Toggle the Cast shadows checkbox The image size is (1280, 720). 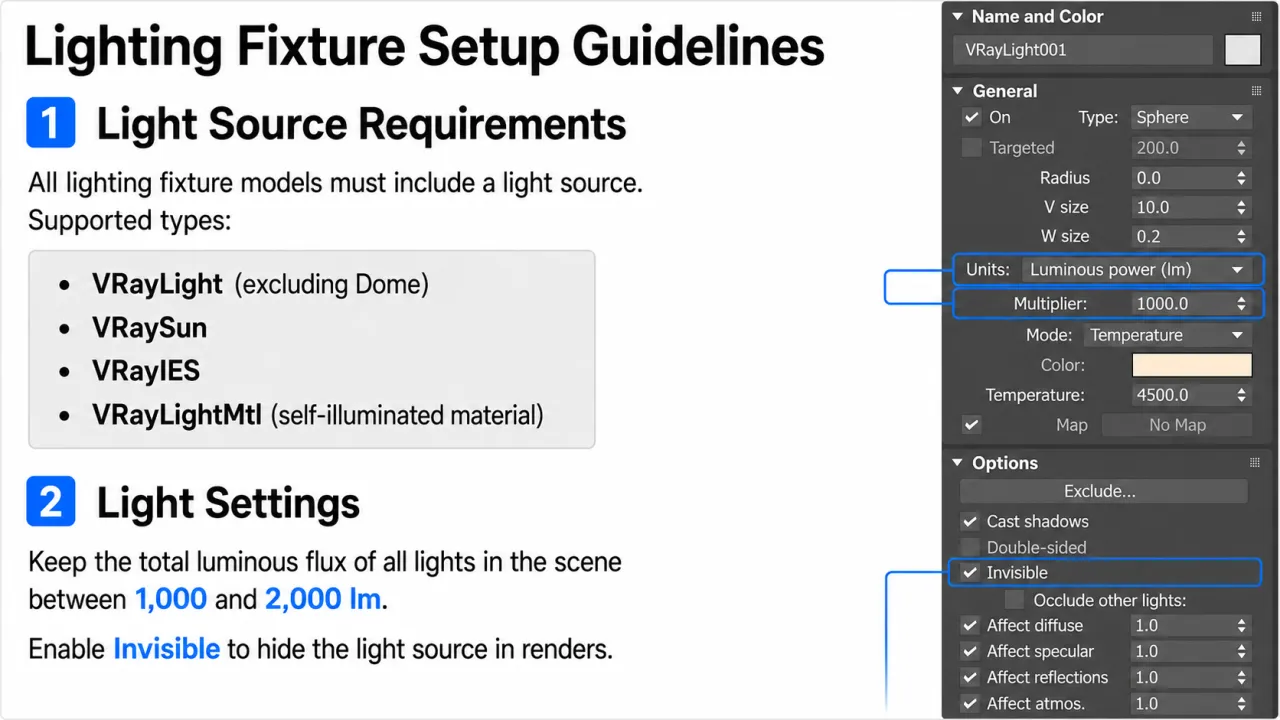click(x=970, y=521)
